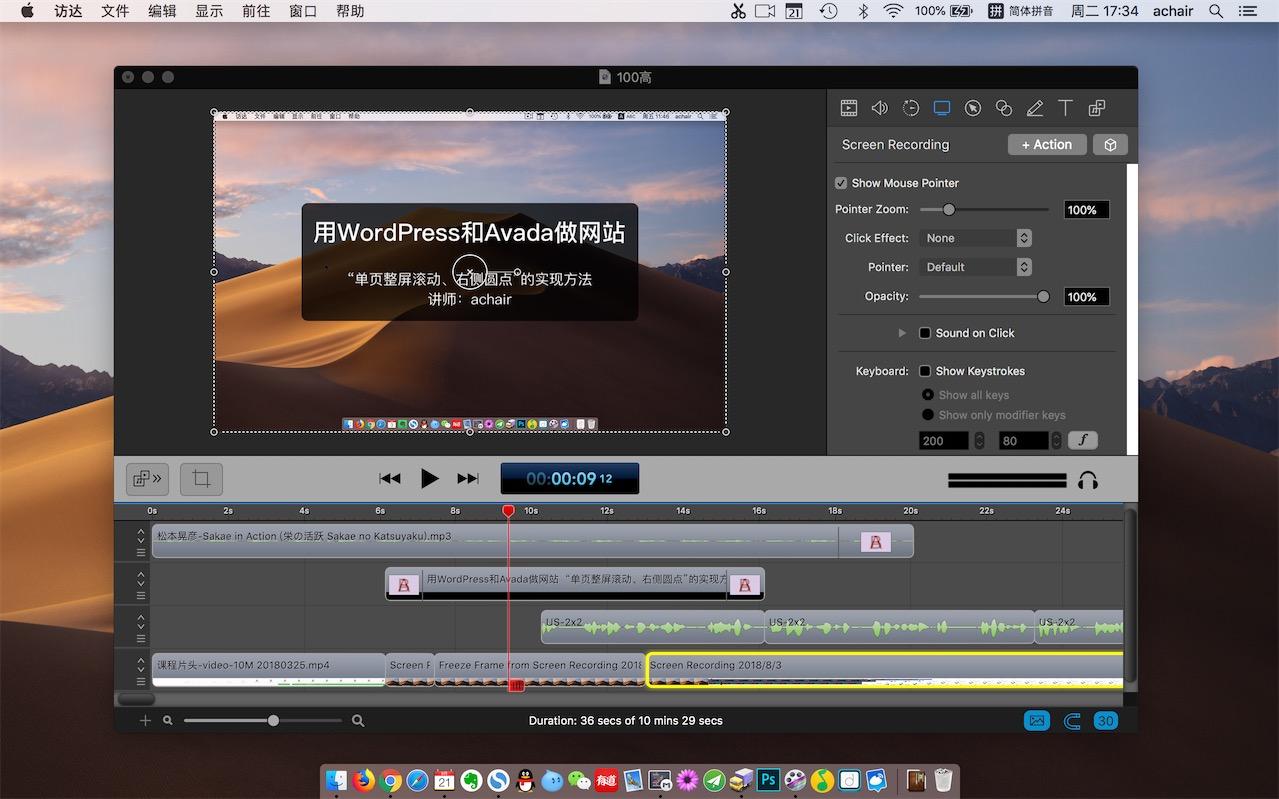Uncheck Show Mouse Pointer
Screen dimensions: 1279x799
click(841, 183)
